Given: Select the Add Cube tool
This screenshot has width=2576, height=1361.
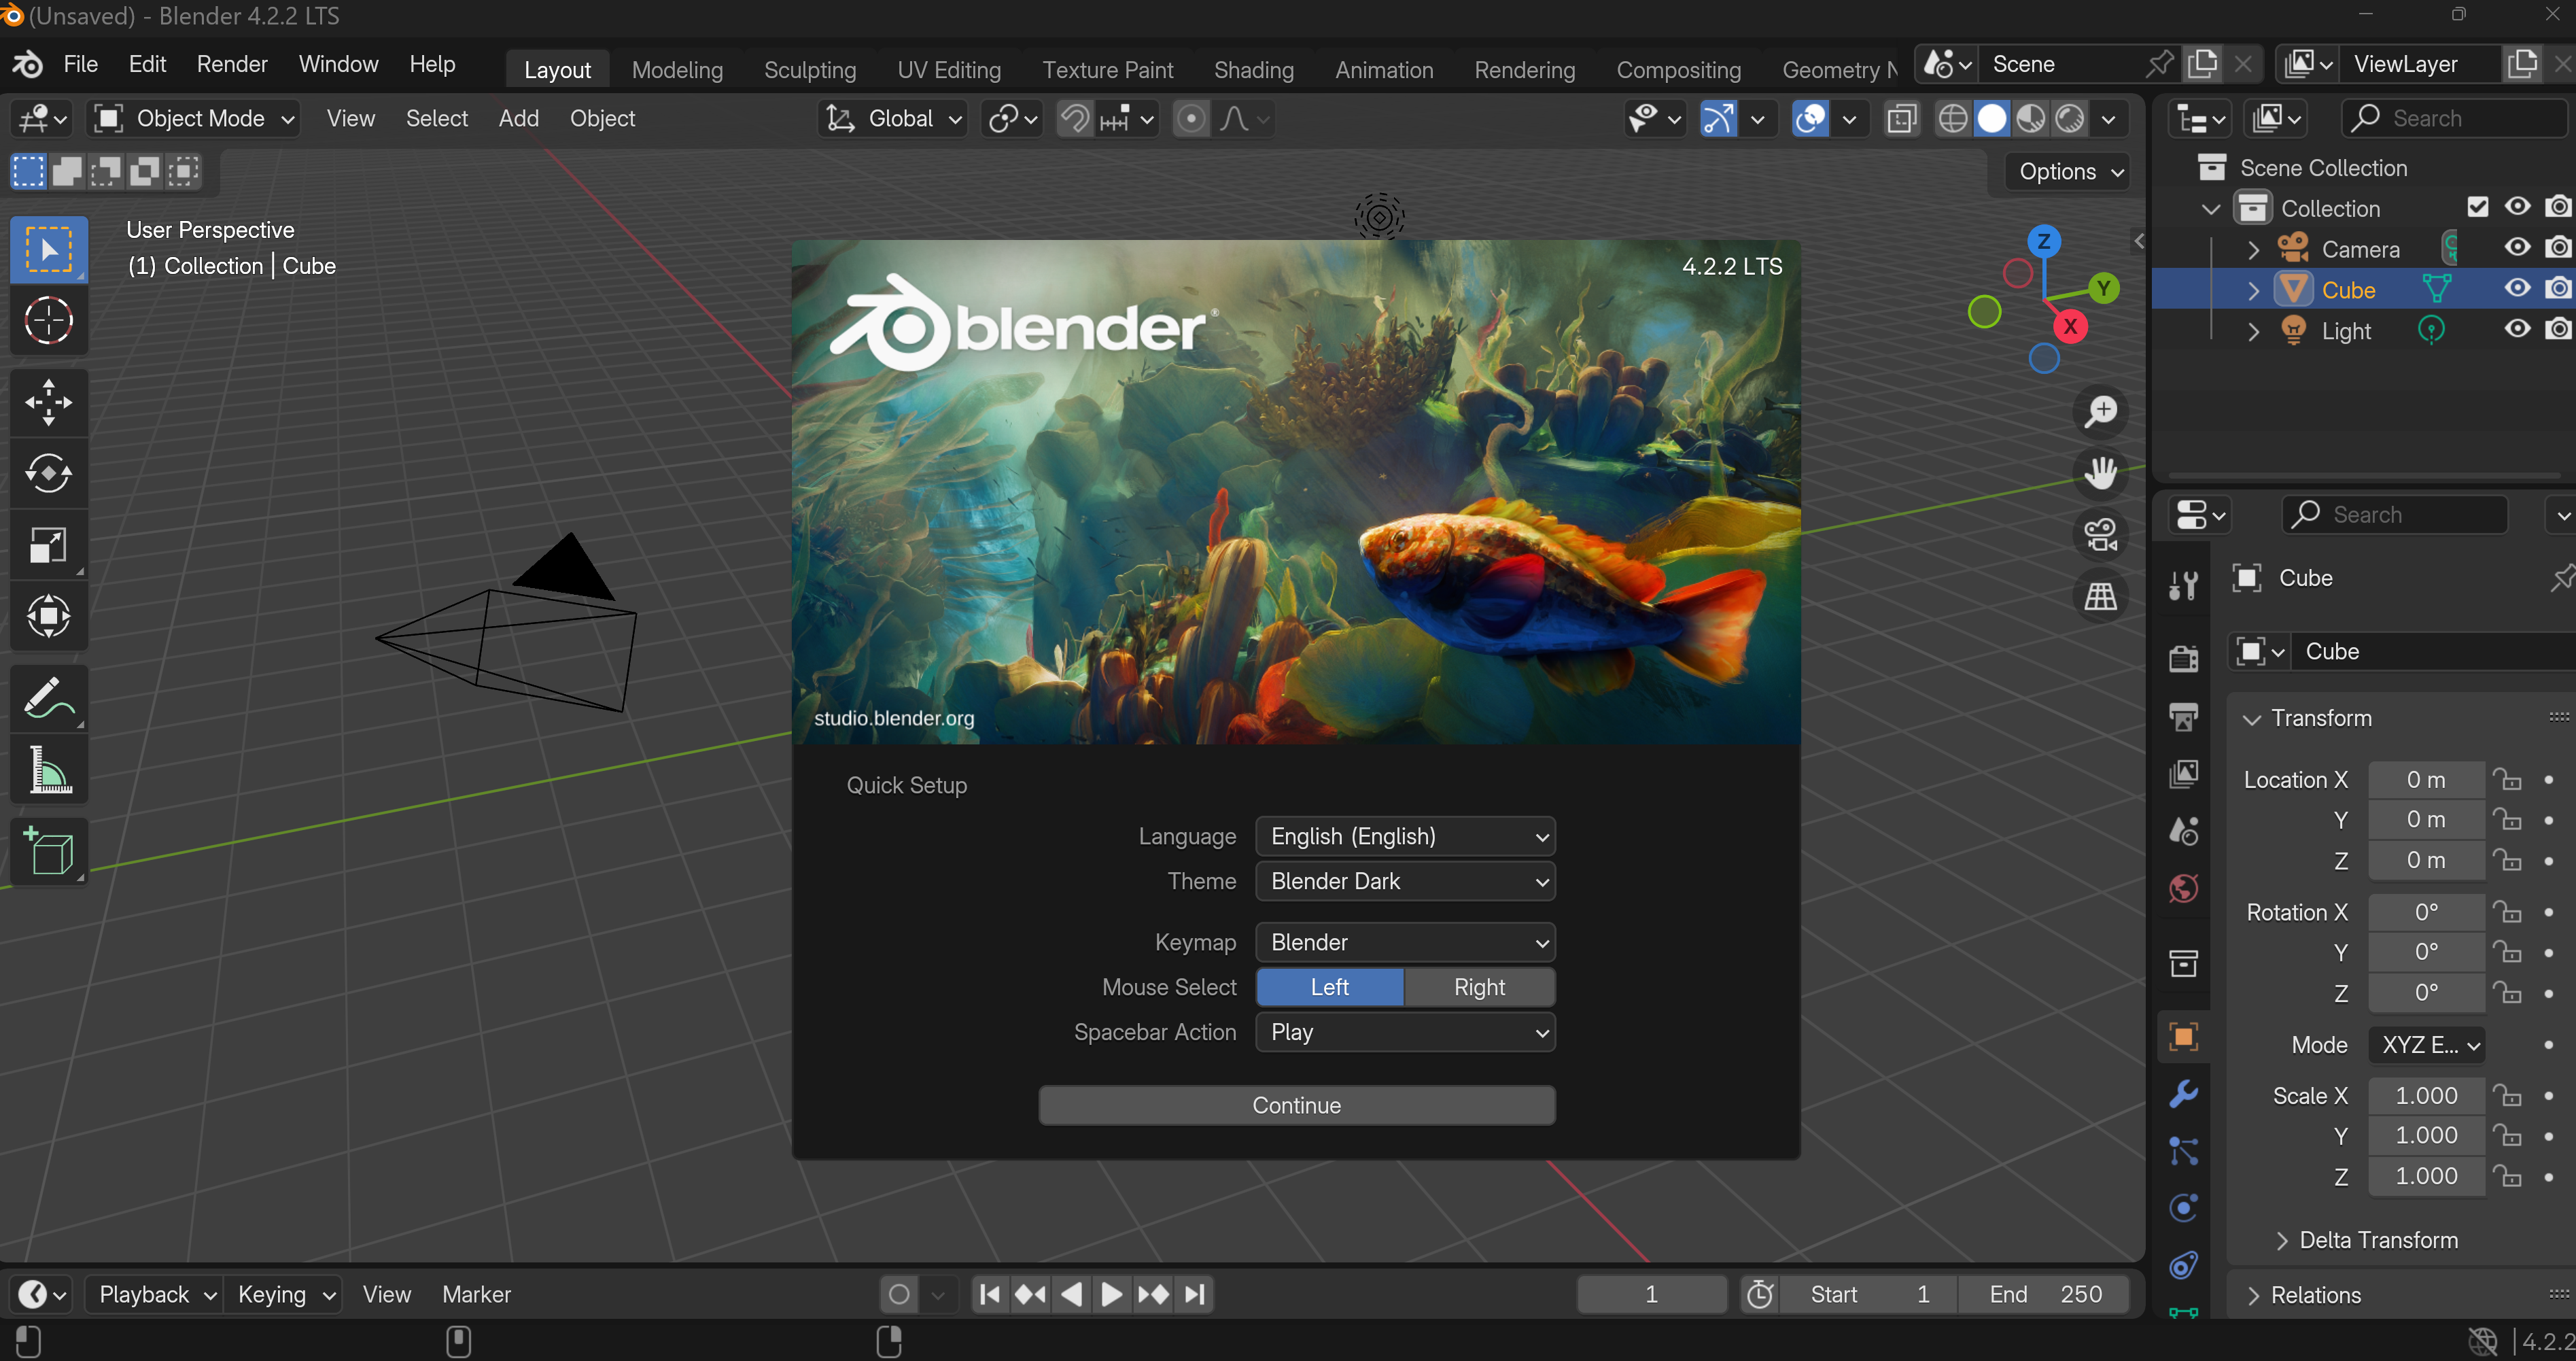Looking at the screenshot, I should pyautogui.click(x=48, y=852).
